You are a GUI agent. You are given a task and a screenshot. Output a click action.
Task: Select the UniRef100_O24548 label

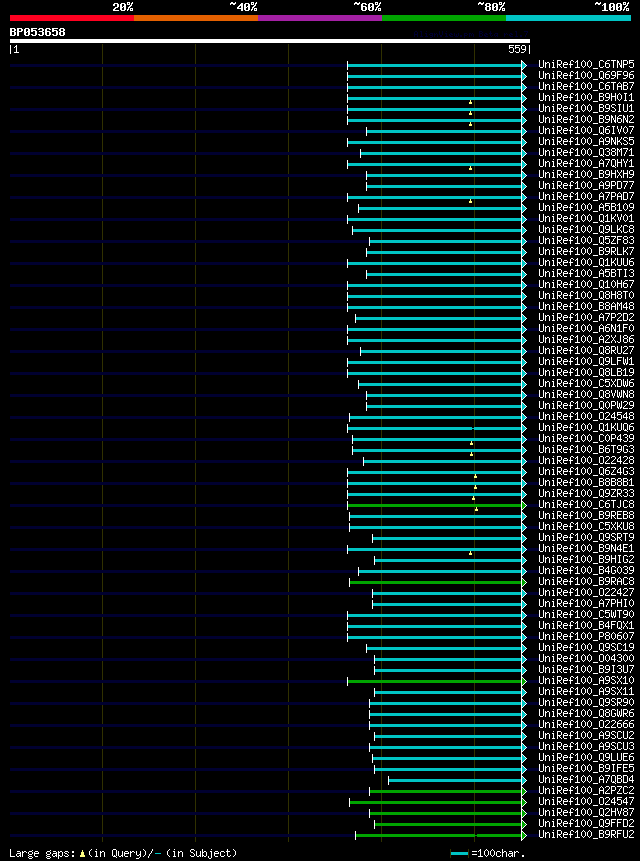coord(586,416)
